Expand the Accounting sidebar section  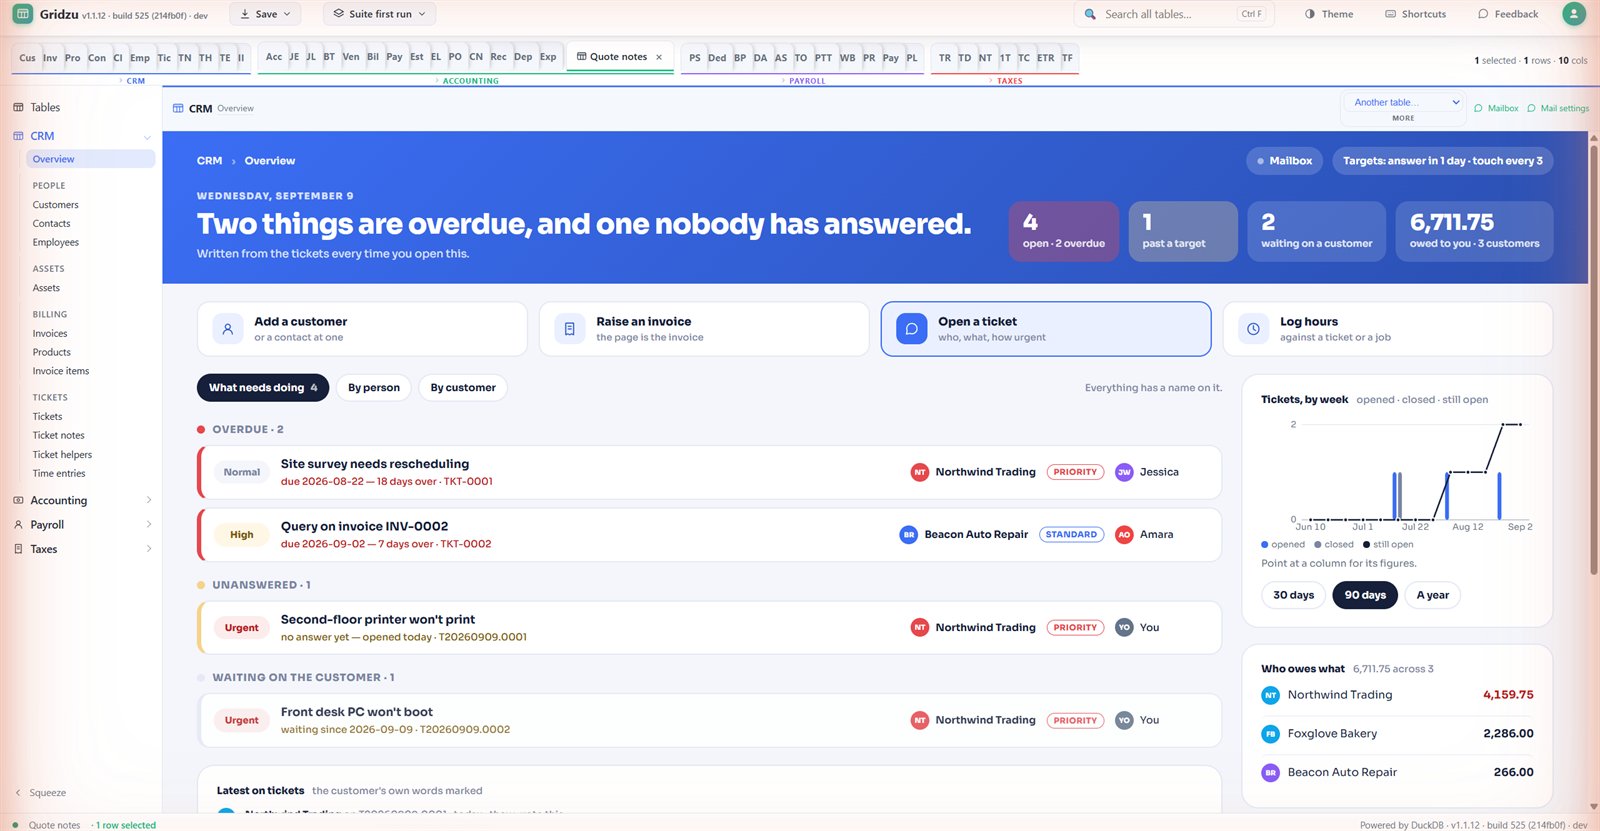(84, 500)
